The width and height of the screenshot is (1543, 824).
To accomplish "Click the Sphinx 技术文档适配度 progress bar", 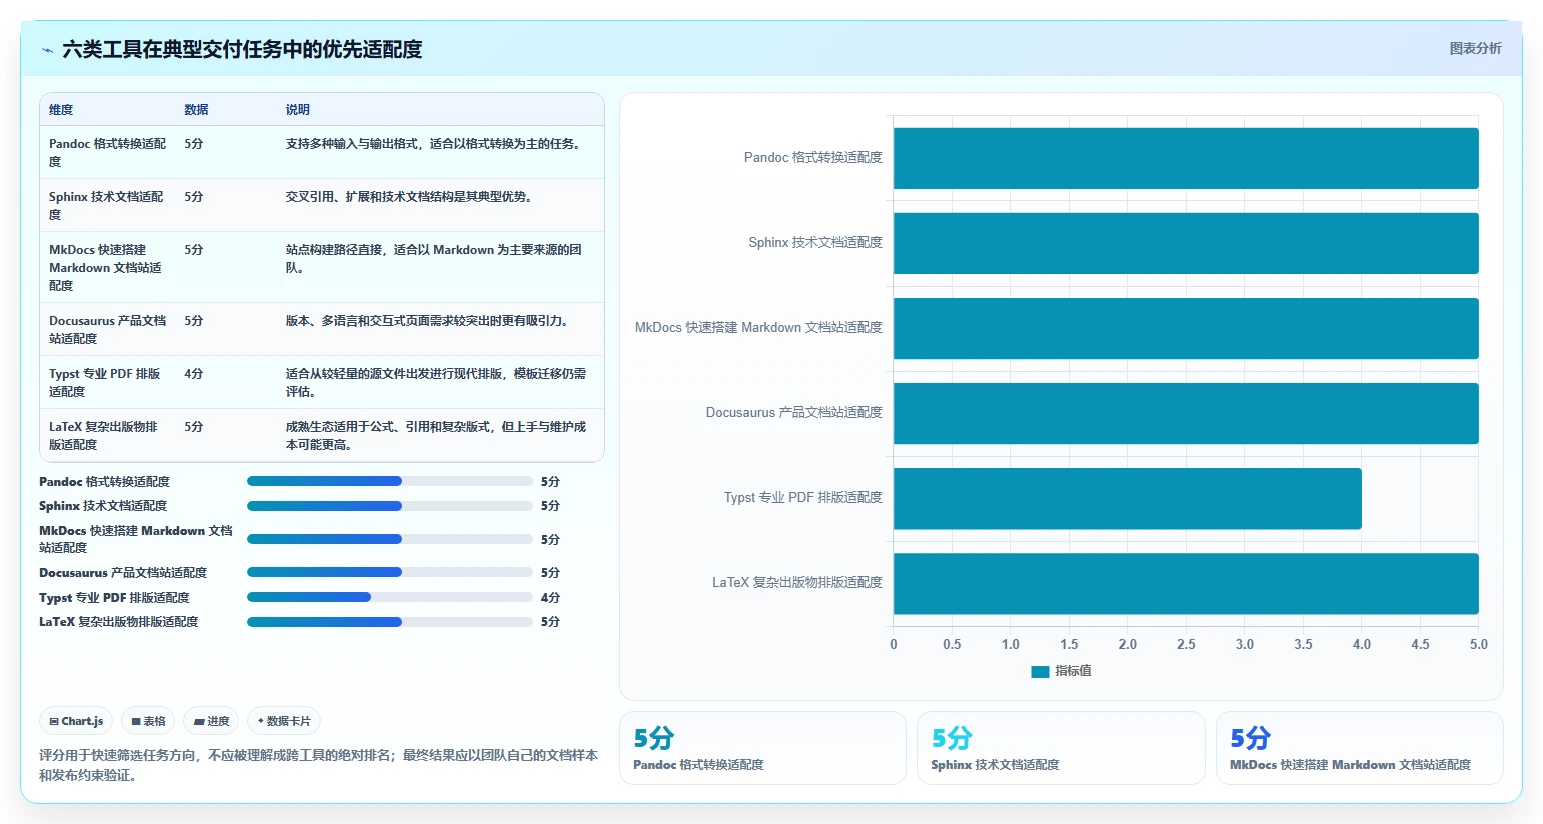I will 389,505.
